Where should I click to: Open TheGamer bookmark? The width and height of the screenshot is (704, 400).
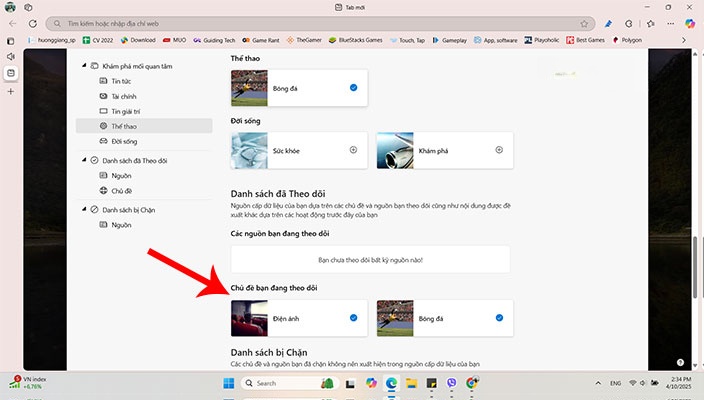coord(304,40)
